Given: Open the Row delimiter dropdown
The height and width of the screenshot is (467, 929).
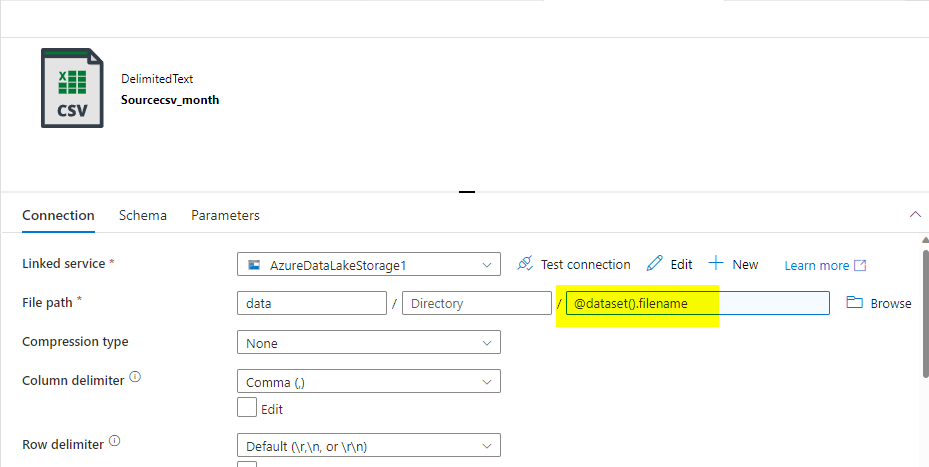Looking at the screenshot, I should (368, 446).
